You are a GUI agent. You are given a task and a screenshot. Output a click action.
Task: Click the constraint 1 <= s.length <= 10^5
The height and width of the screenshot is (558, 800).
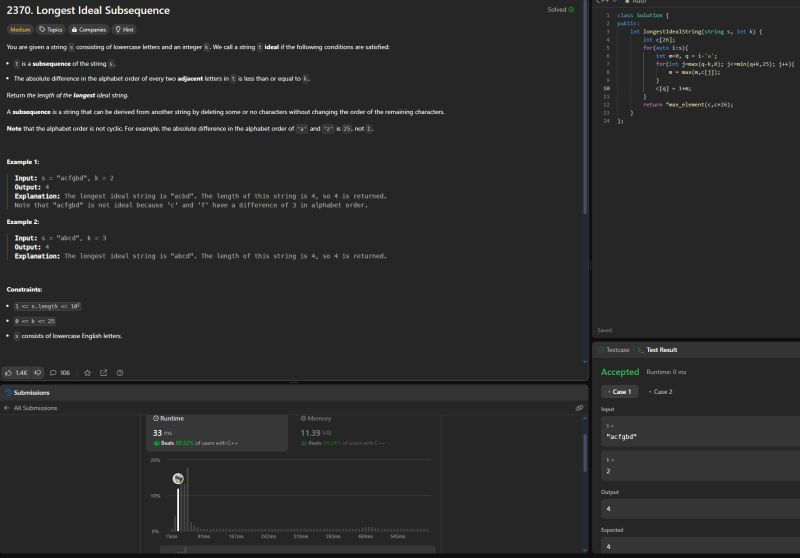(47, 306)
